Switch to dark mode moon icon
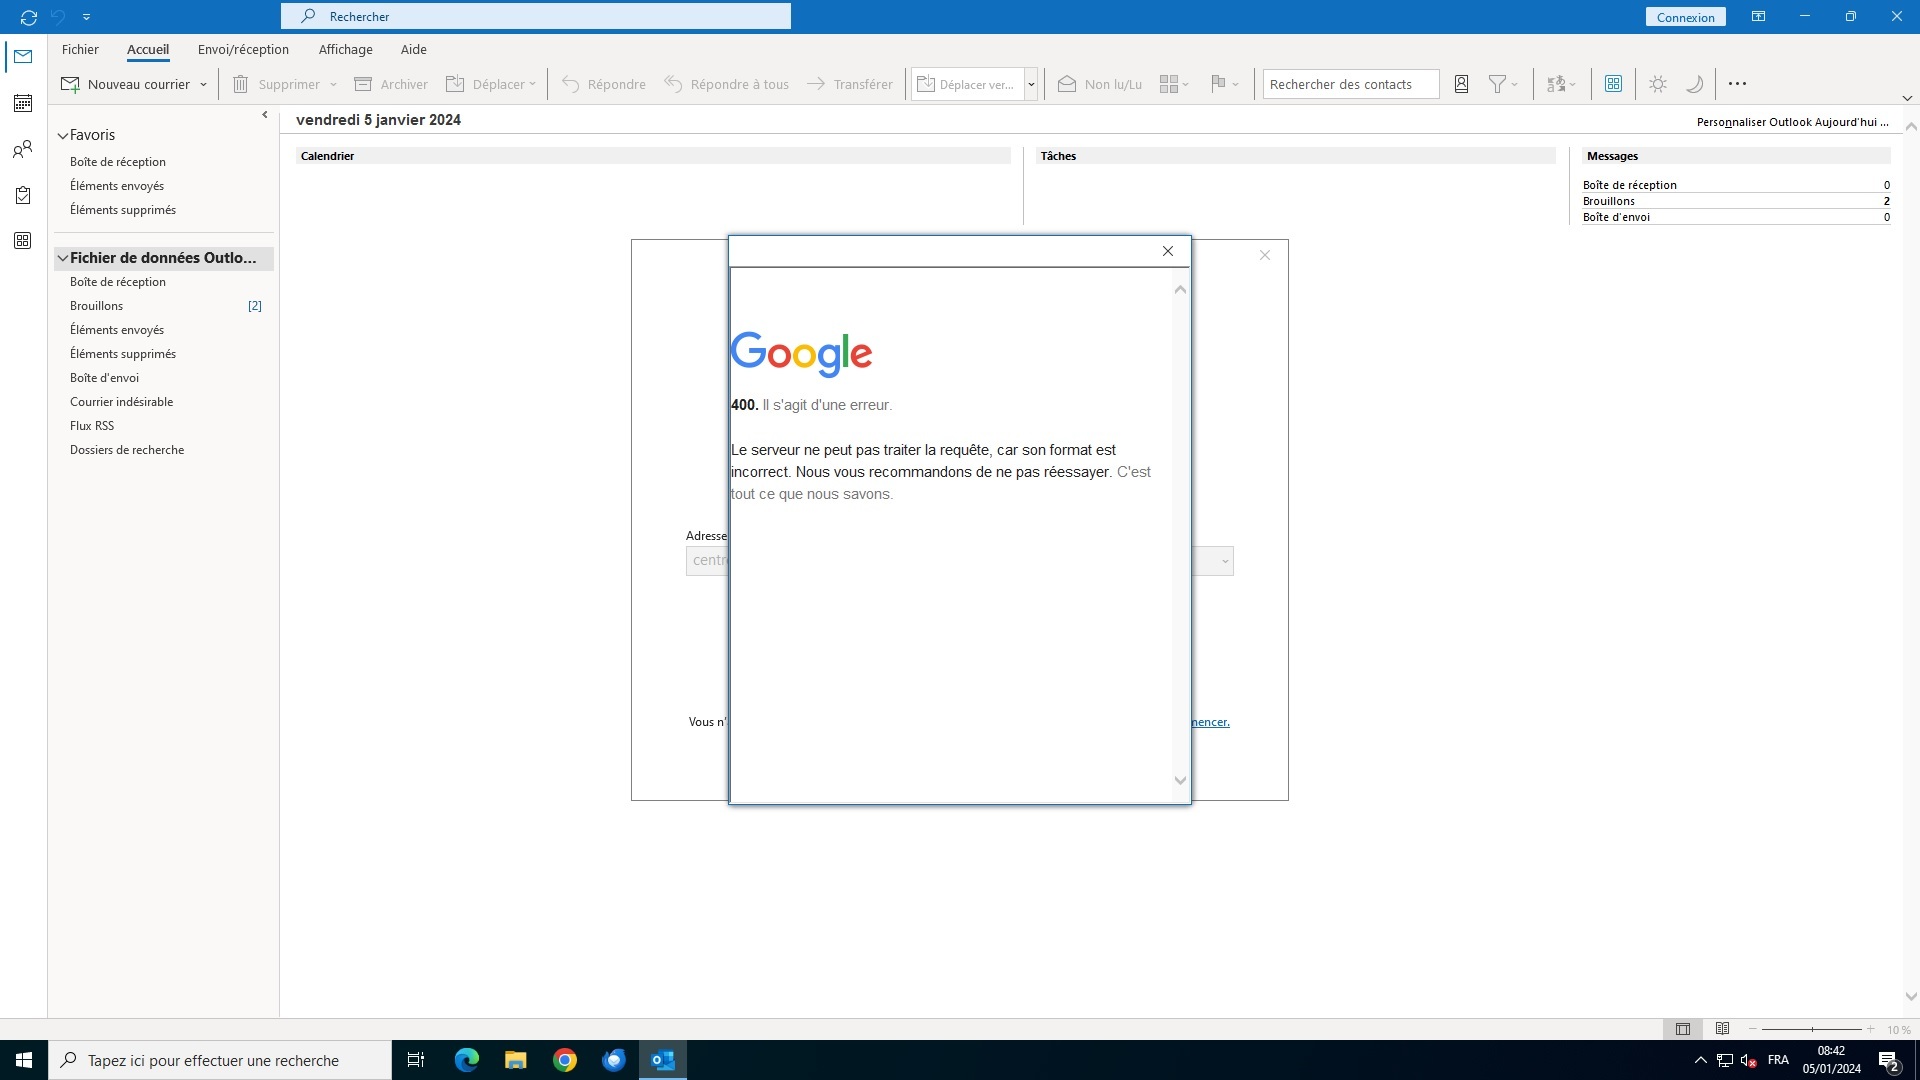The width and height of the screenshot is (1920, 1080). pos(1694,84)
